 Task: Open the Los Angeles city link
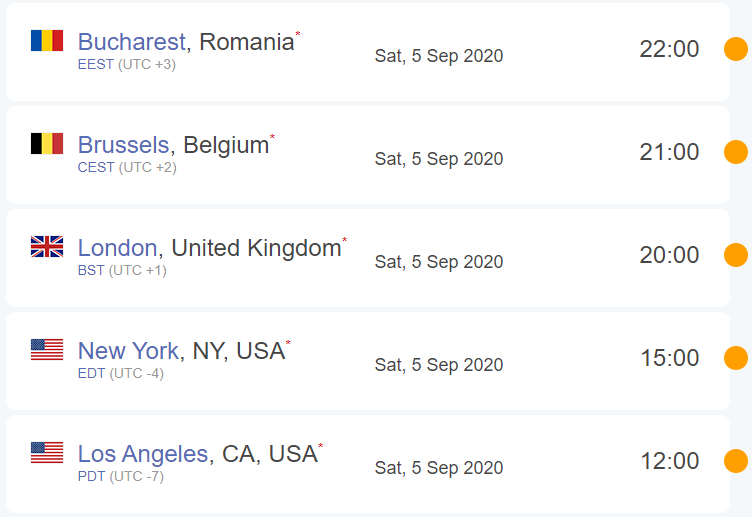click(x=143, y=454)
